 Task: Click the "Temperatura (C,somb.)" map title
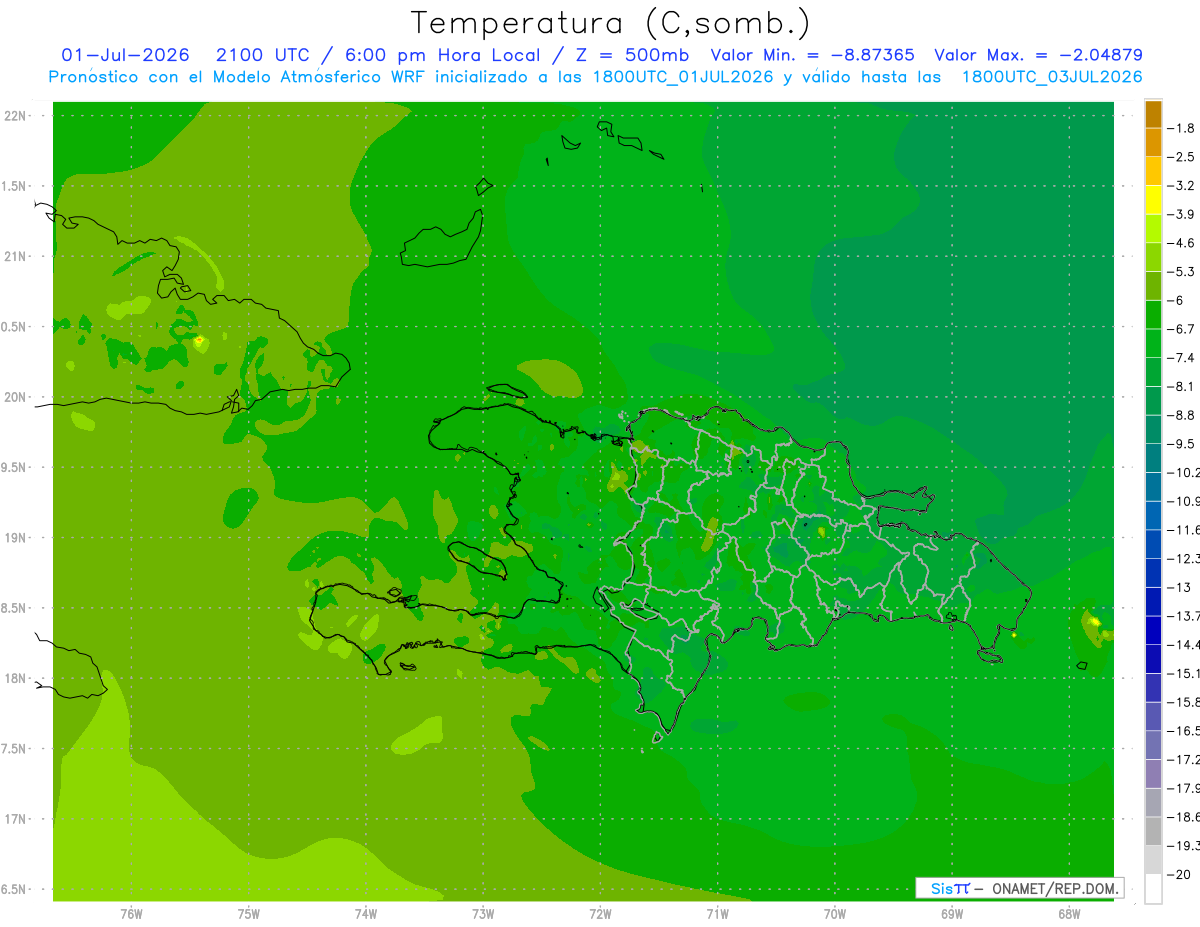tap(611, 23)
